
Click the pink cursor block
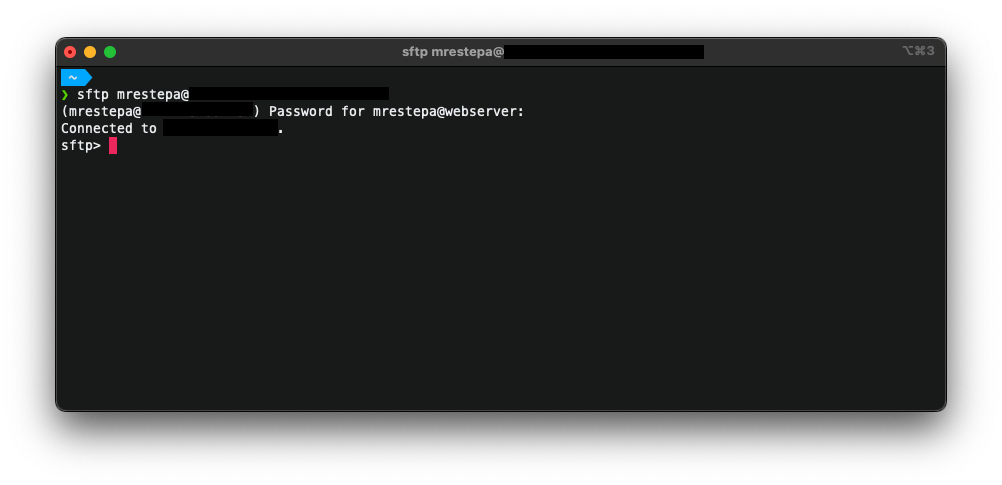[x=113, y=145]
